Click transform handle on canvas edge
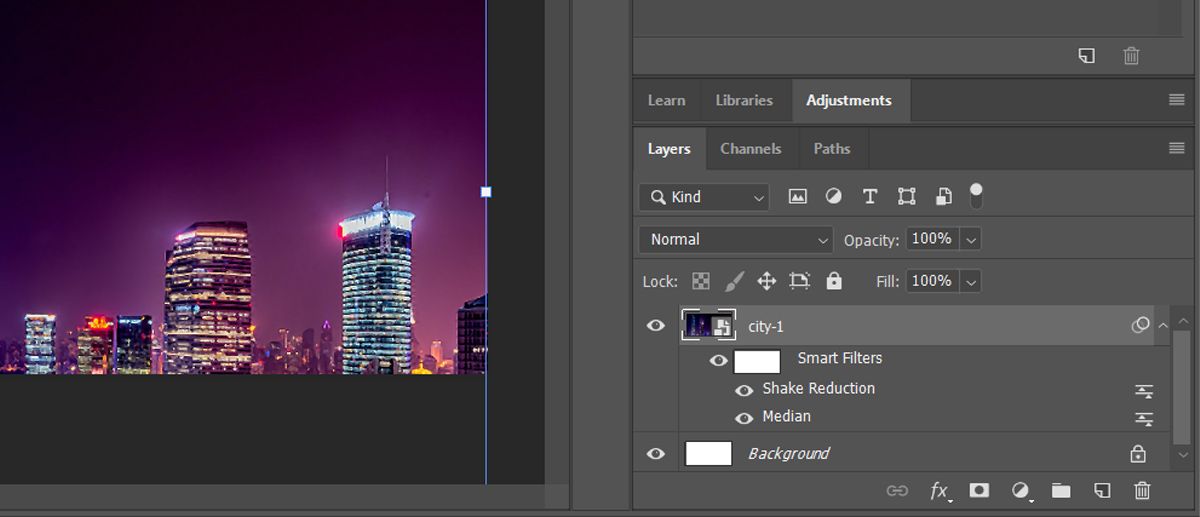 click(486, 191)
